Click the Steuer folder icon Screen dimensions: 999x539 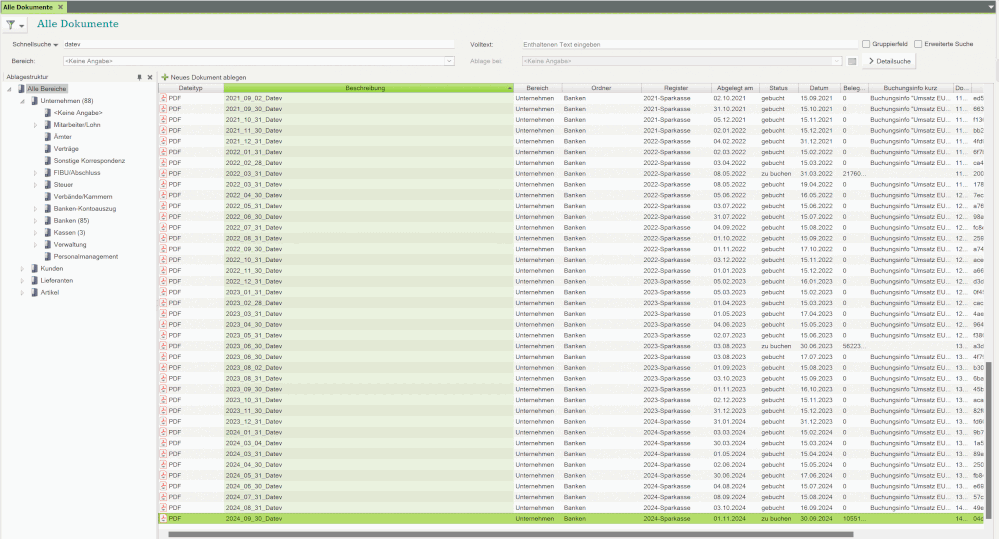pyautogui.click(x=48, y=185)
